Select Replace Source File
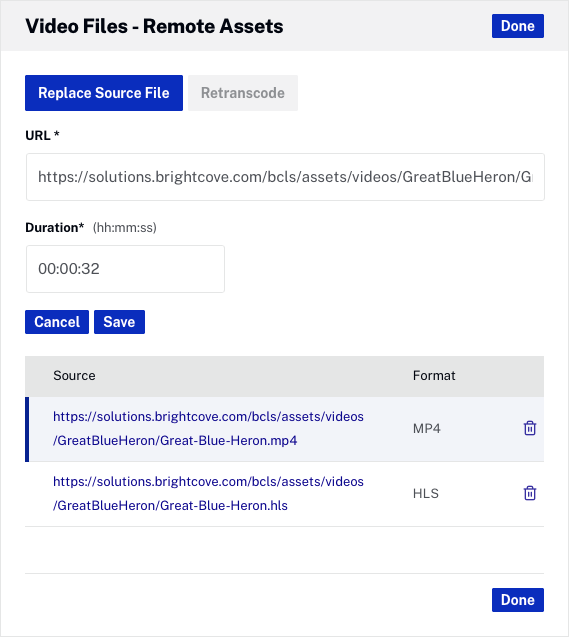 pos(104,93)
